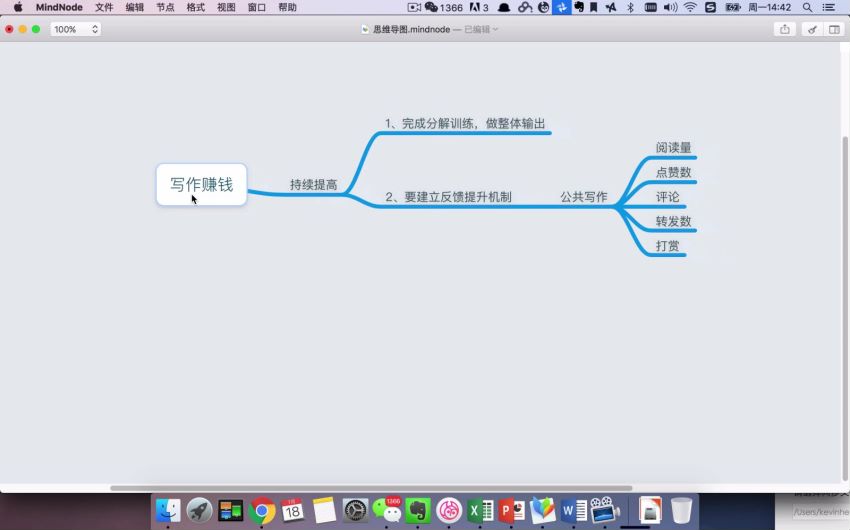Click the highlighted blue pinwheel menu icon
This screenshot has width=850, height=530.
562,7
